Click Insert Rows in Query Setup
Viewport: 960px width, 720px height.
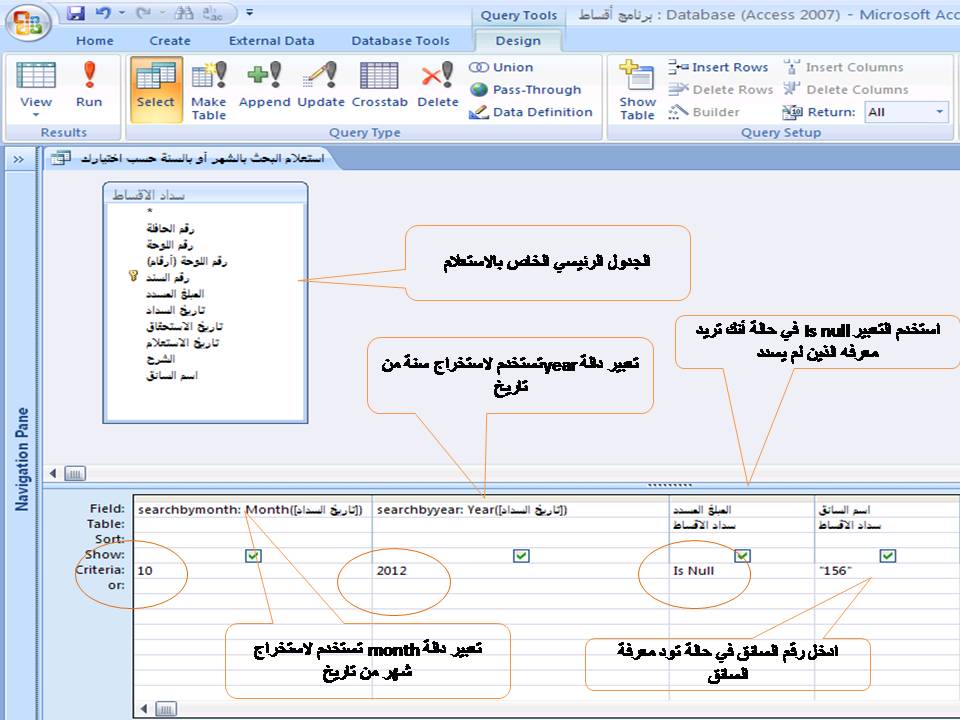pyautogui.click(x=718, y=67)
